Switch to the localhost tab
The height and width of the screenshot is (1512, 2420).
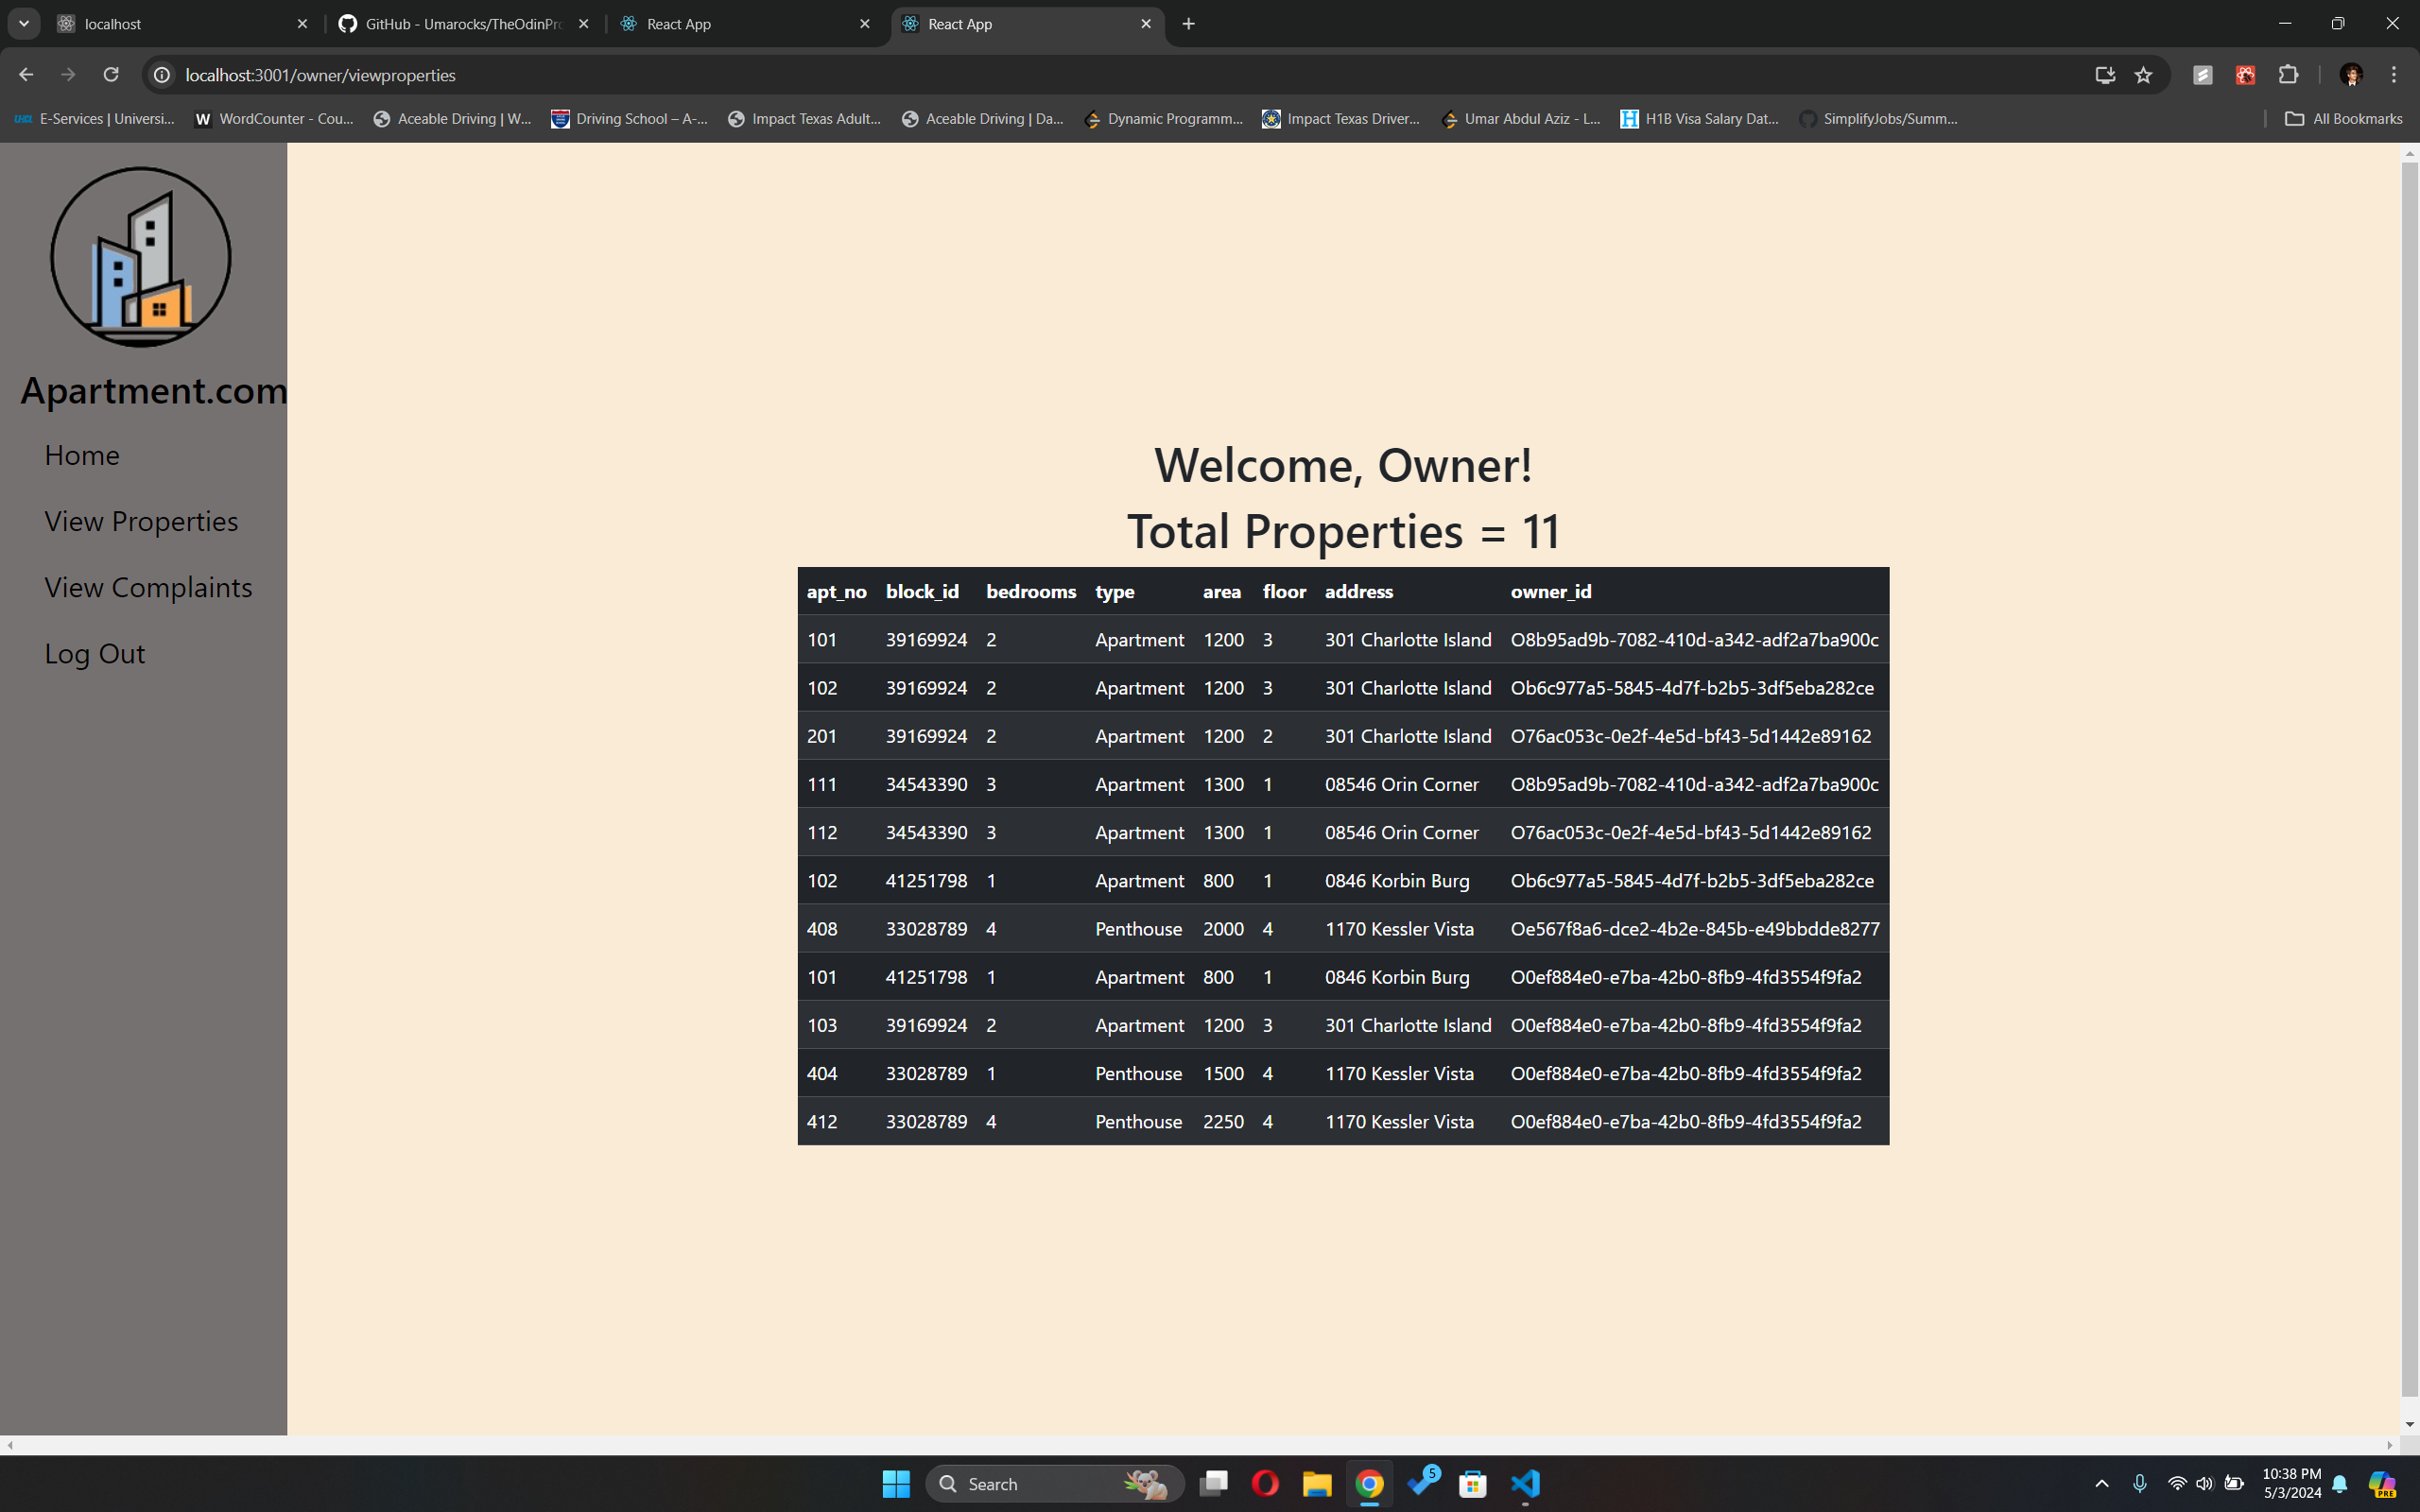pyautogui.click(x=180, y=24)
